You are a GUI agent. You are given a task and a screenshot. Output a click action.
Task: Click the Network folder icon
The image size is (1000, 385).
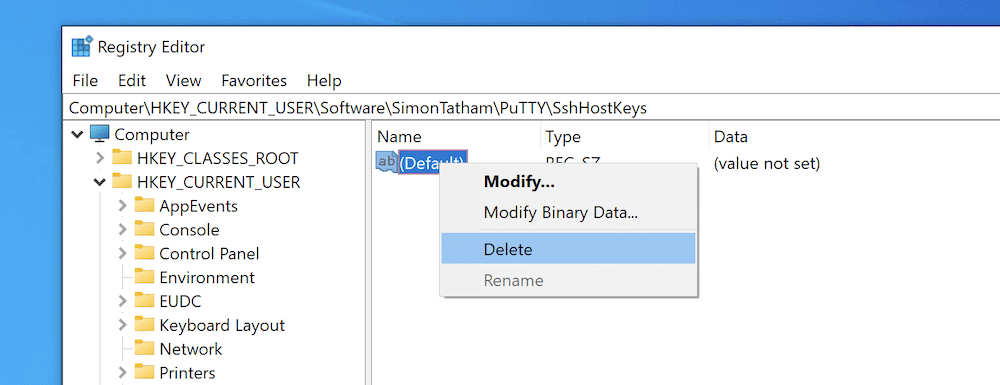pos(145,349)
